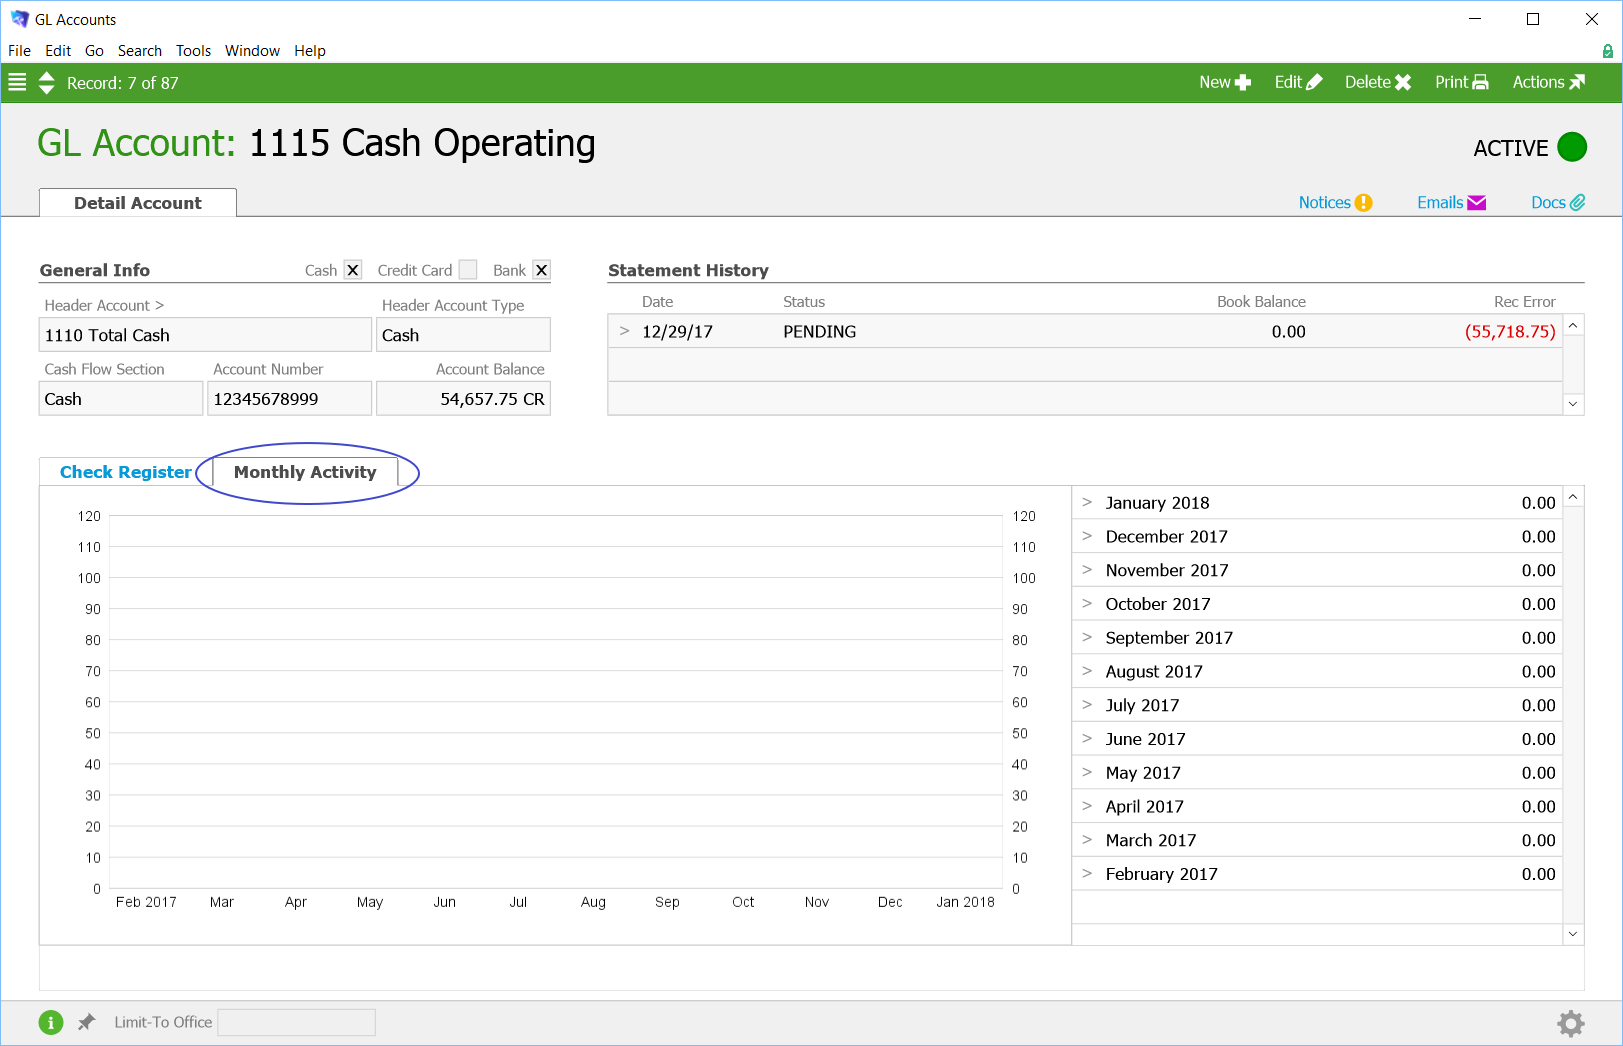Open Notices with the warning icon
This screenshot has height=1046, width=1623.
coord(1335,202)
